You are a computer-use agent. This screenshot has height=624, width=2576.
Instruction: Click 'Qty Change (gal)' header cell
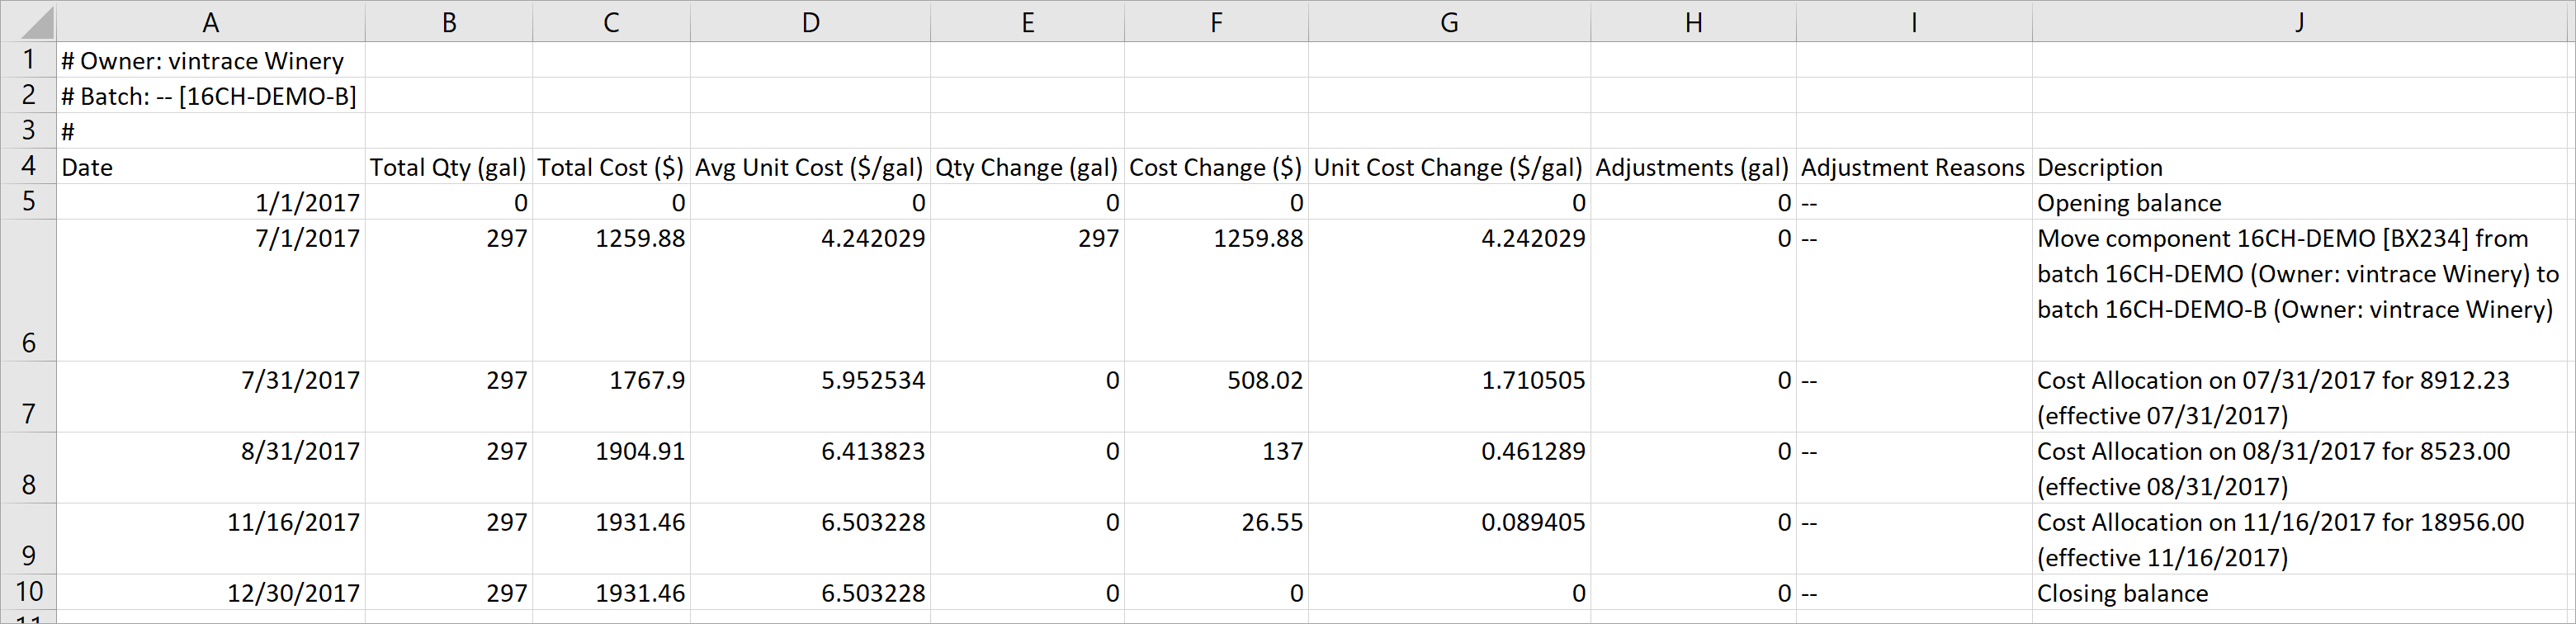pyautogui.click(x=1027, y=167)
